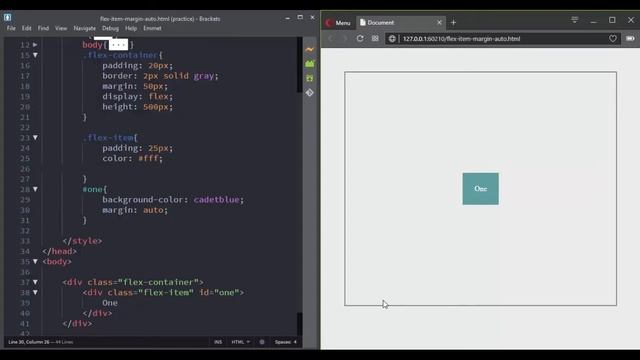The image size is (640, 360).
Task: Click the globe site info icon
Action: (392, 39)
